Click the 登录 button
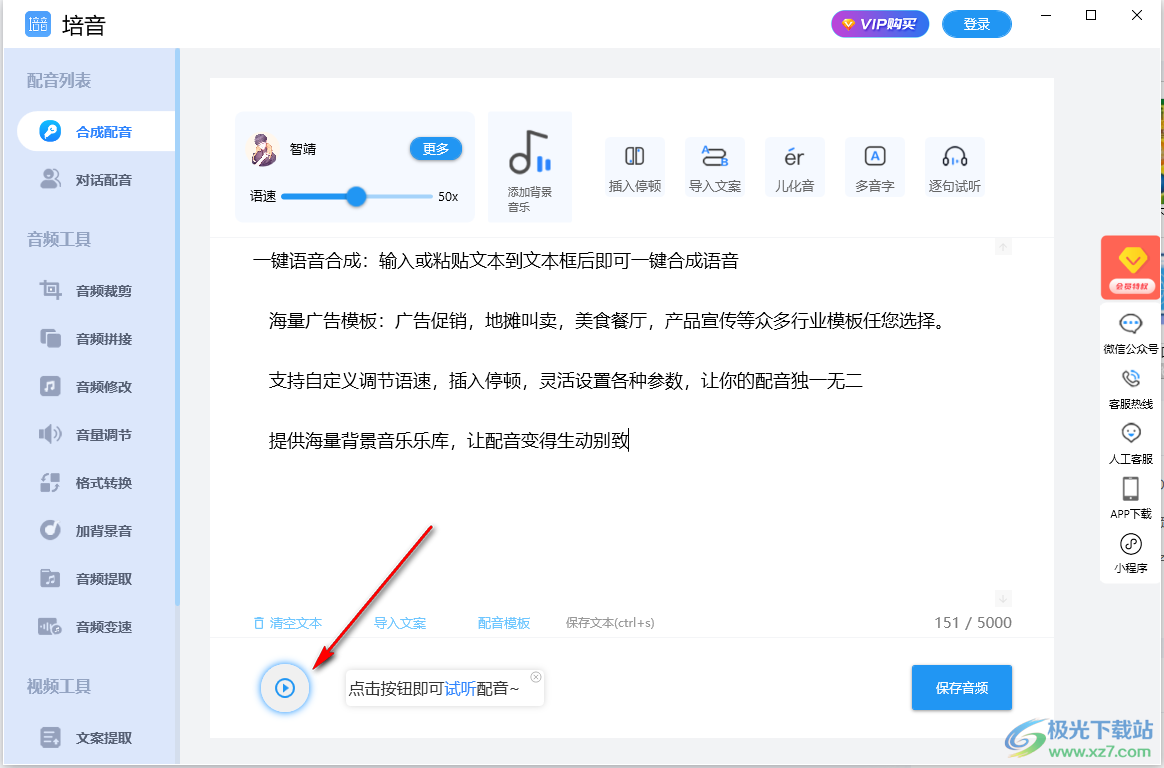The width and height of the screenshot is (1164, 768). pos(976,24)
